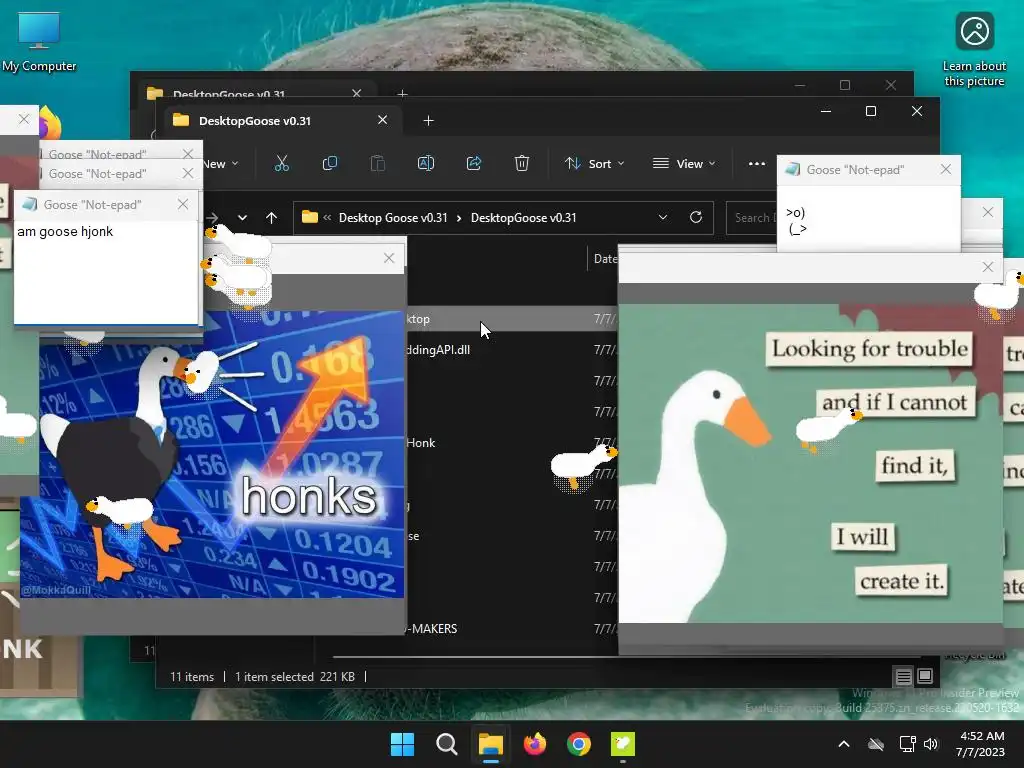Click the Share icon in Explorer toolbar

(473, 163)
